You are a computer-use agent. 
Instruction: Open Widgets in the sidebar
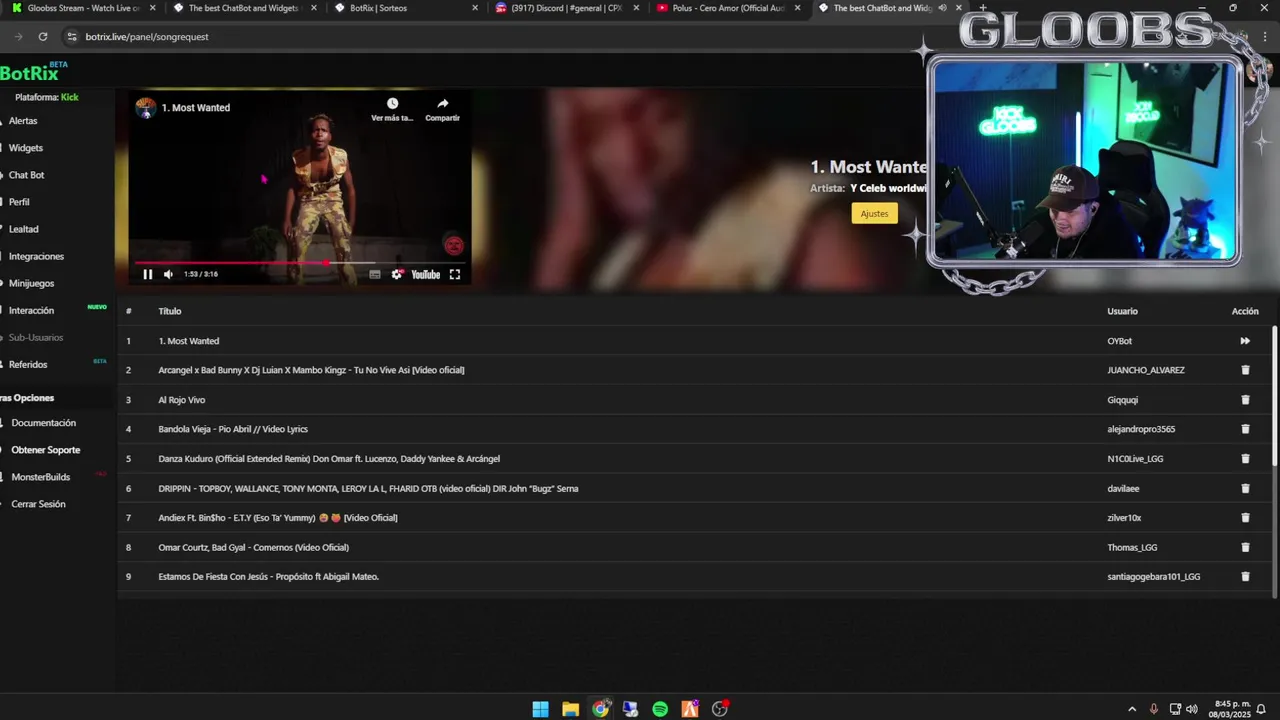pos(25,148)
